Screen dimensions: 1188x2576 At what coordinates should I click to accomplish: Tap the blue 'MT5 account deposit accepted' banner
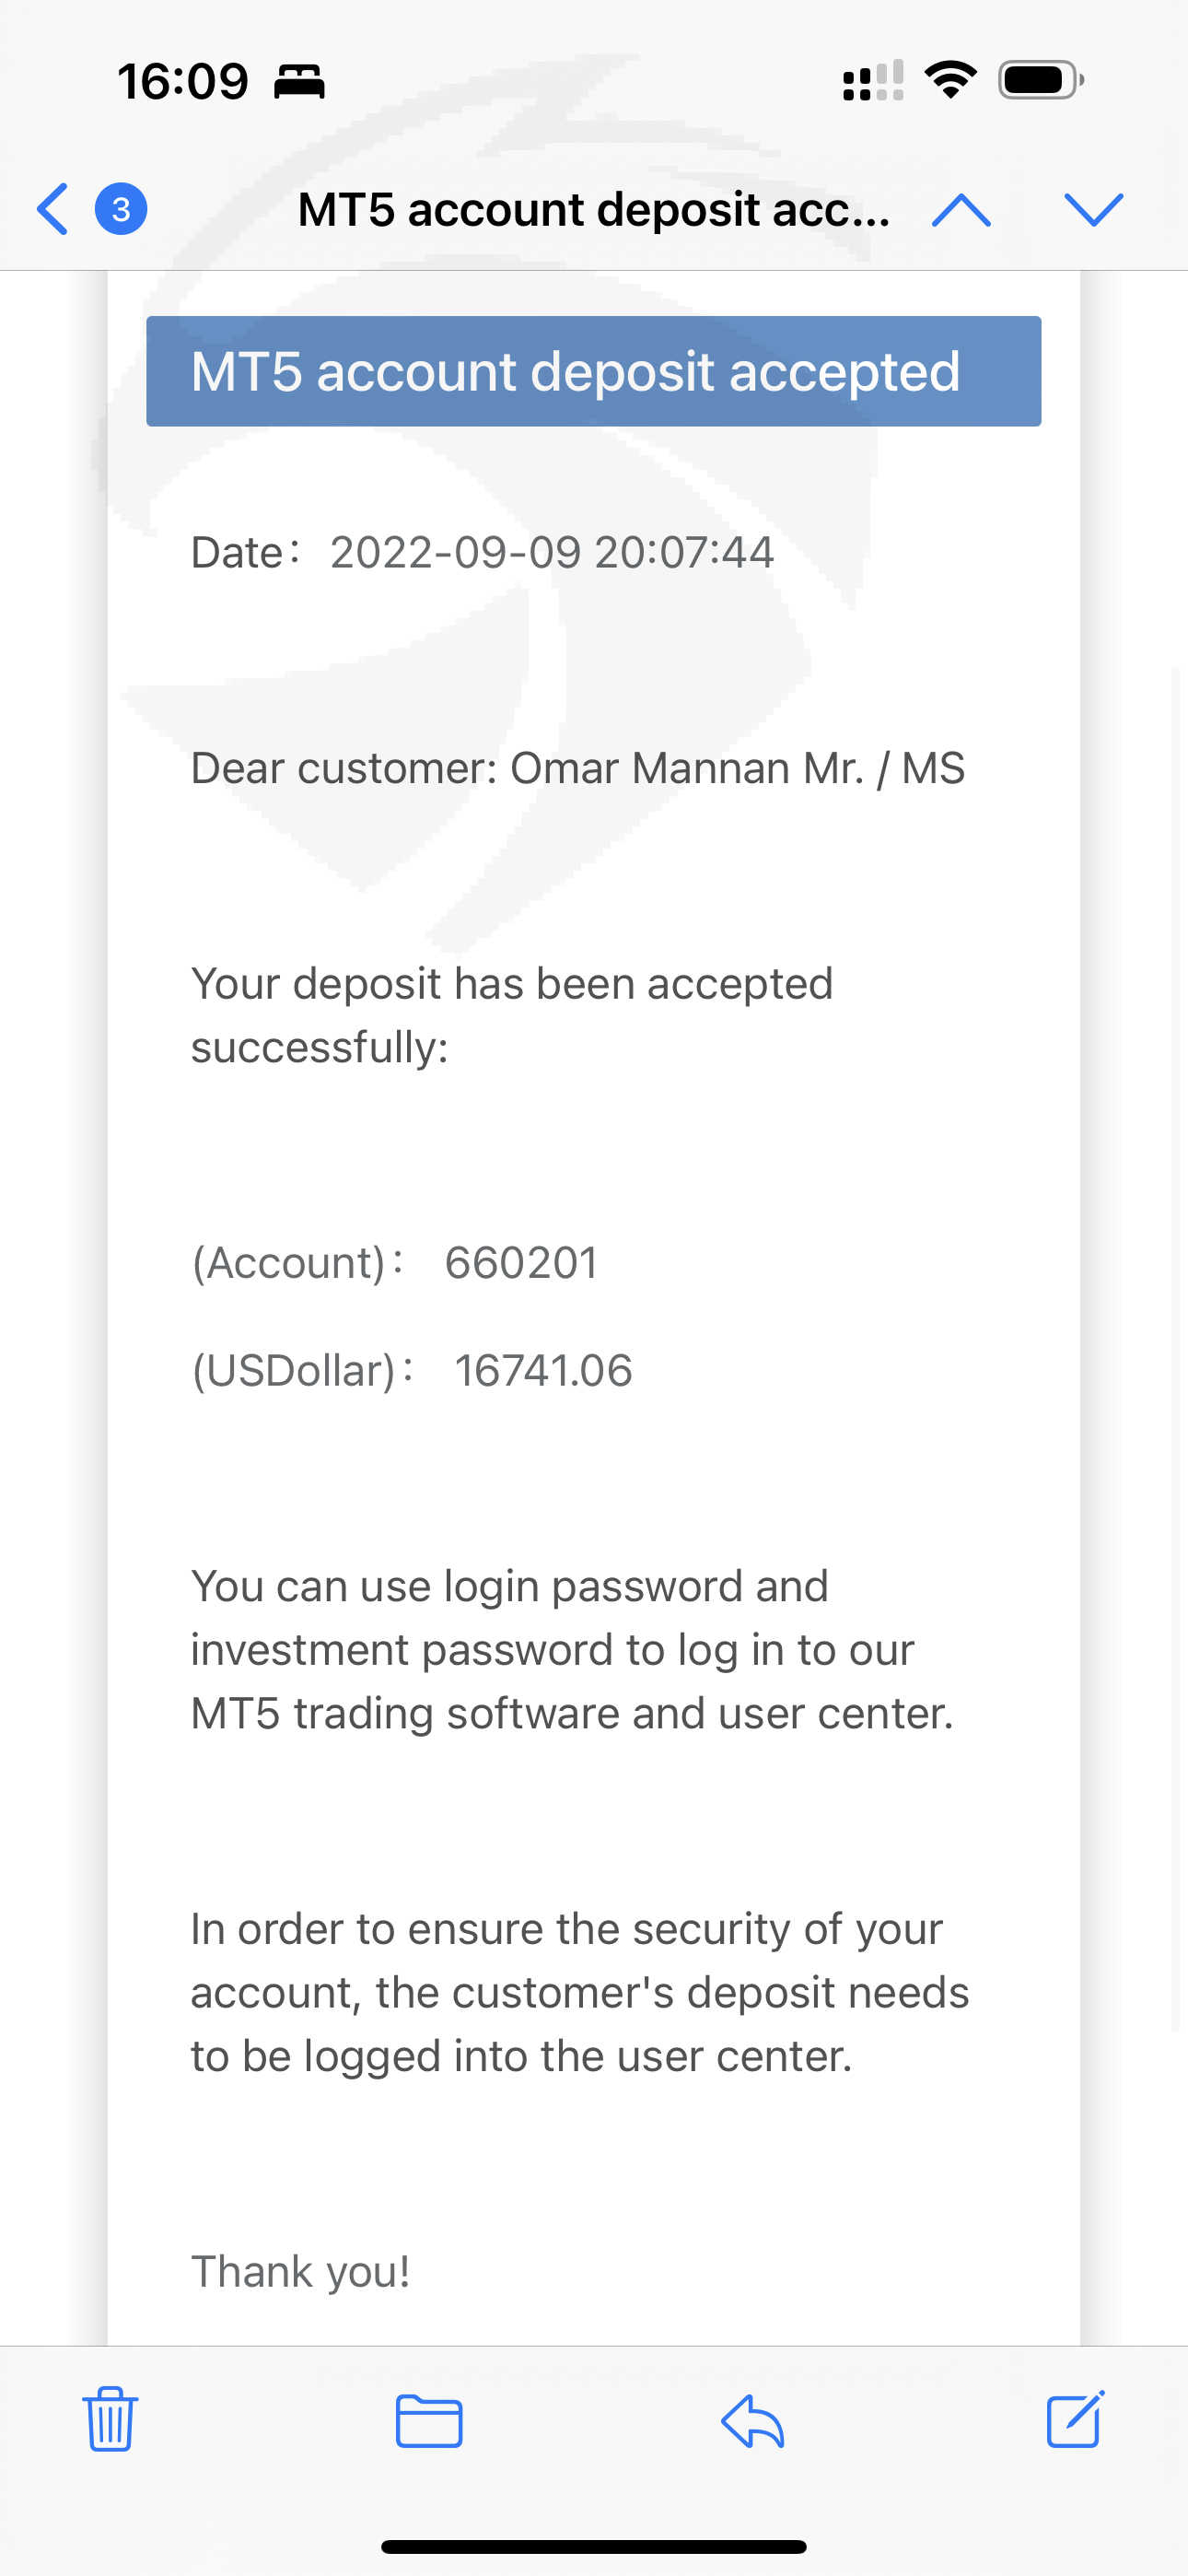click(593, 371)
